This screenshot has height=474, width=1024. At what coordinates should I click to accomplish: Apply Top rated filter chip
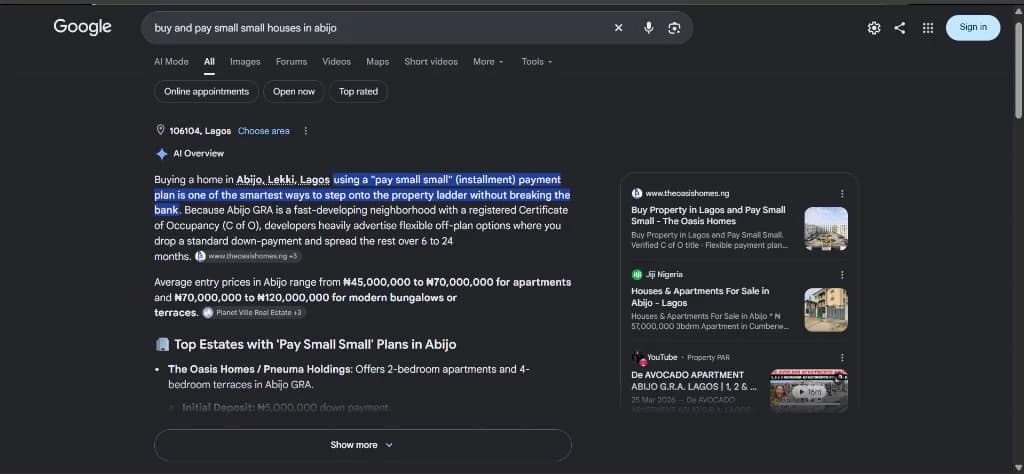tap(359, 91)
